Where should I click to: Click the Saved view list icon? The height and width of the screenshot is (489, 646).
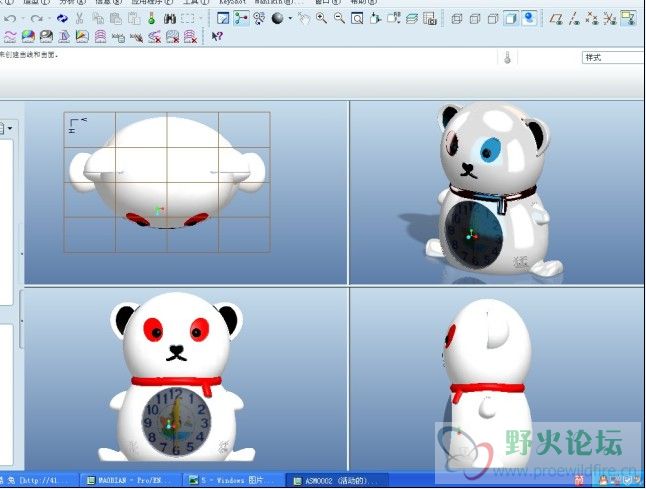point(393,19)
